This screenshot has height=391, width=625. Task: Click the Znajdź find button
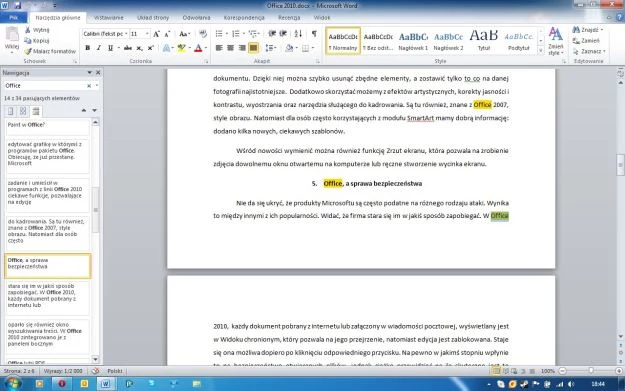coord(588,30)
